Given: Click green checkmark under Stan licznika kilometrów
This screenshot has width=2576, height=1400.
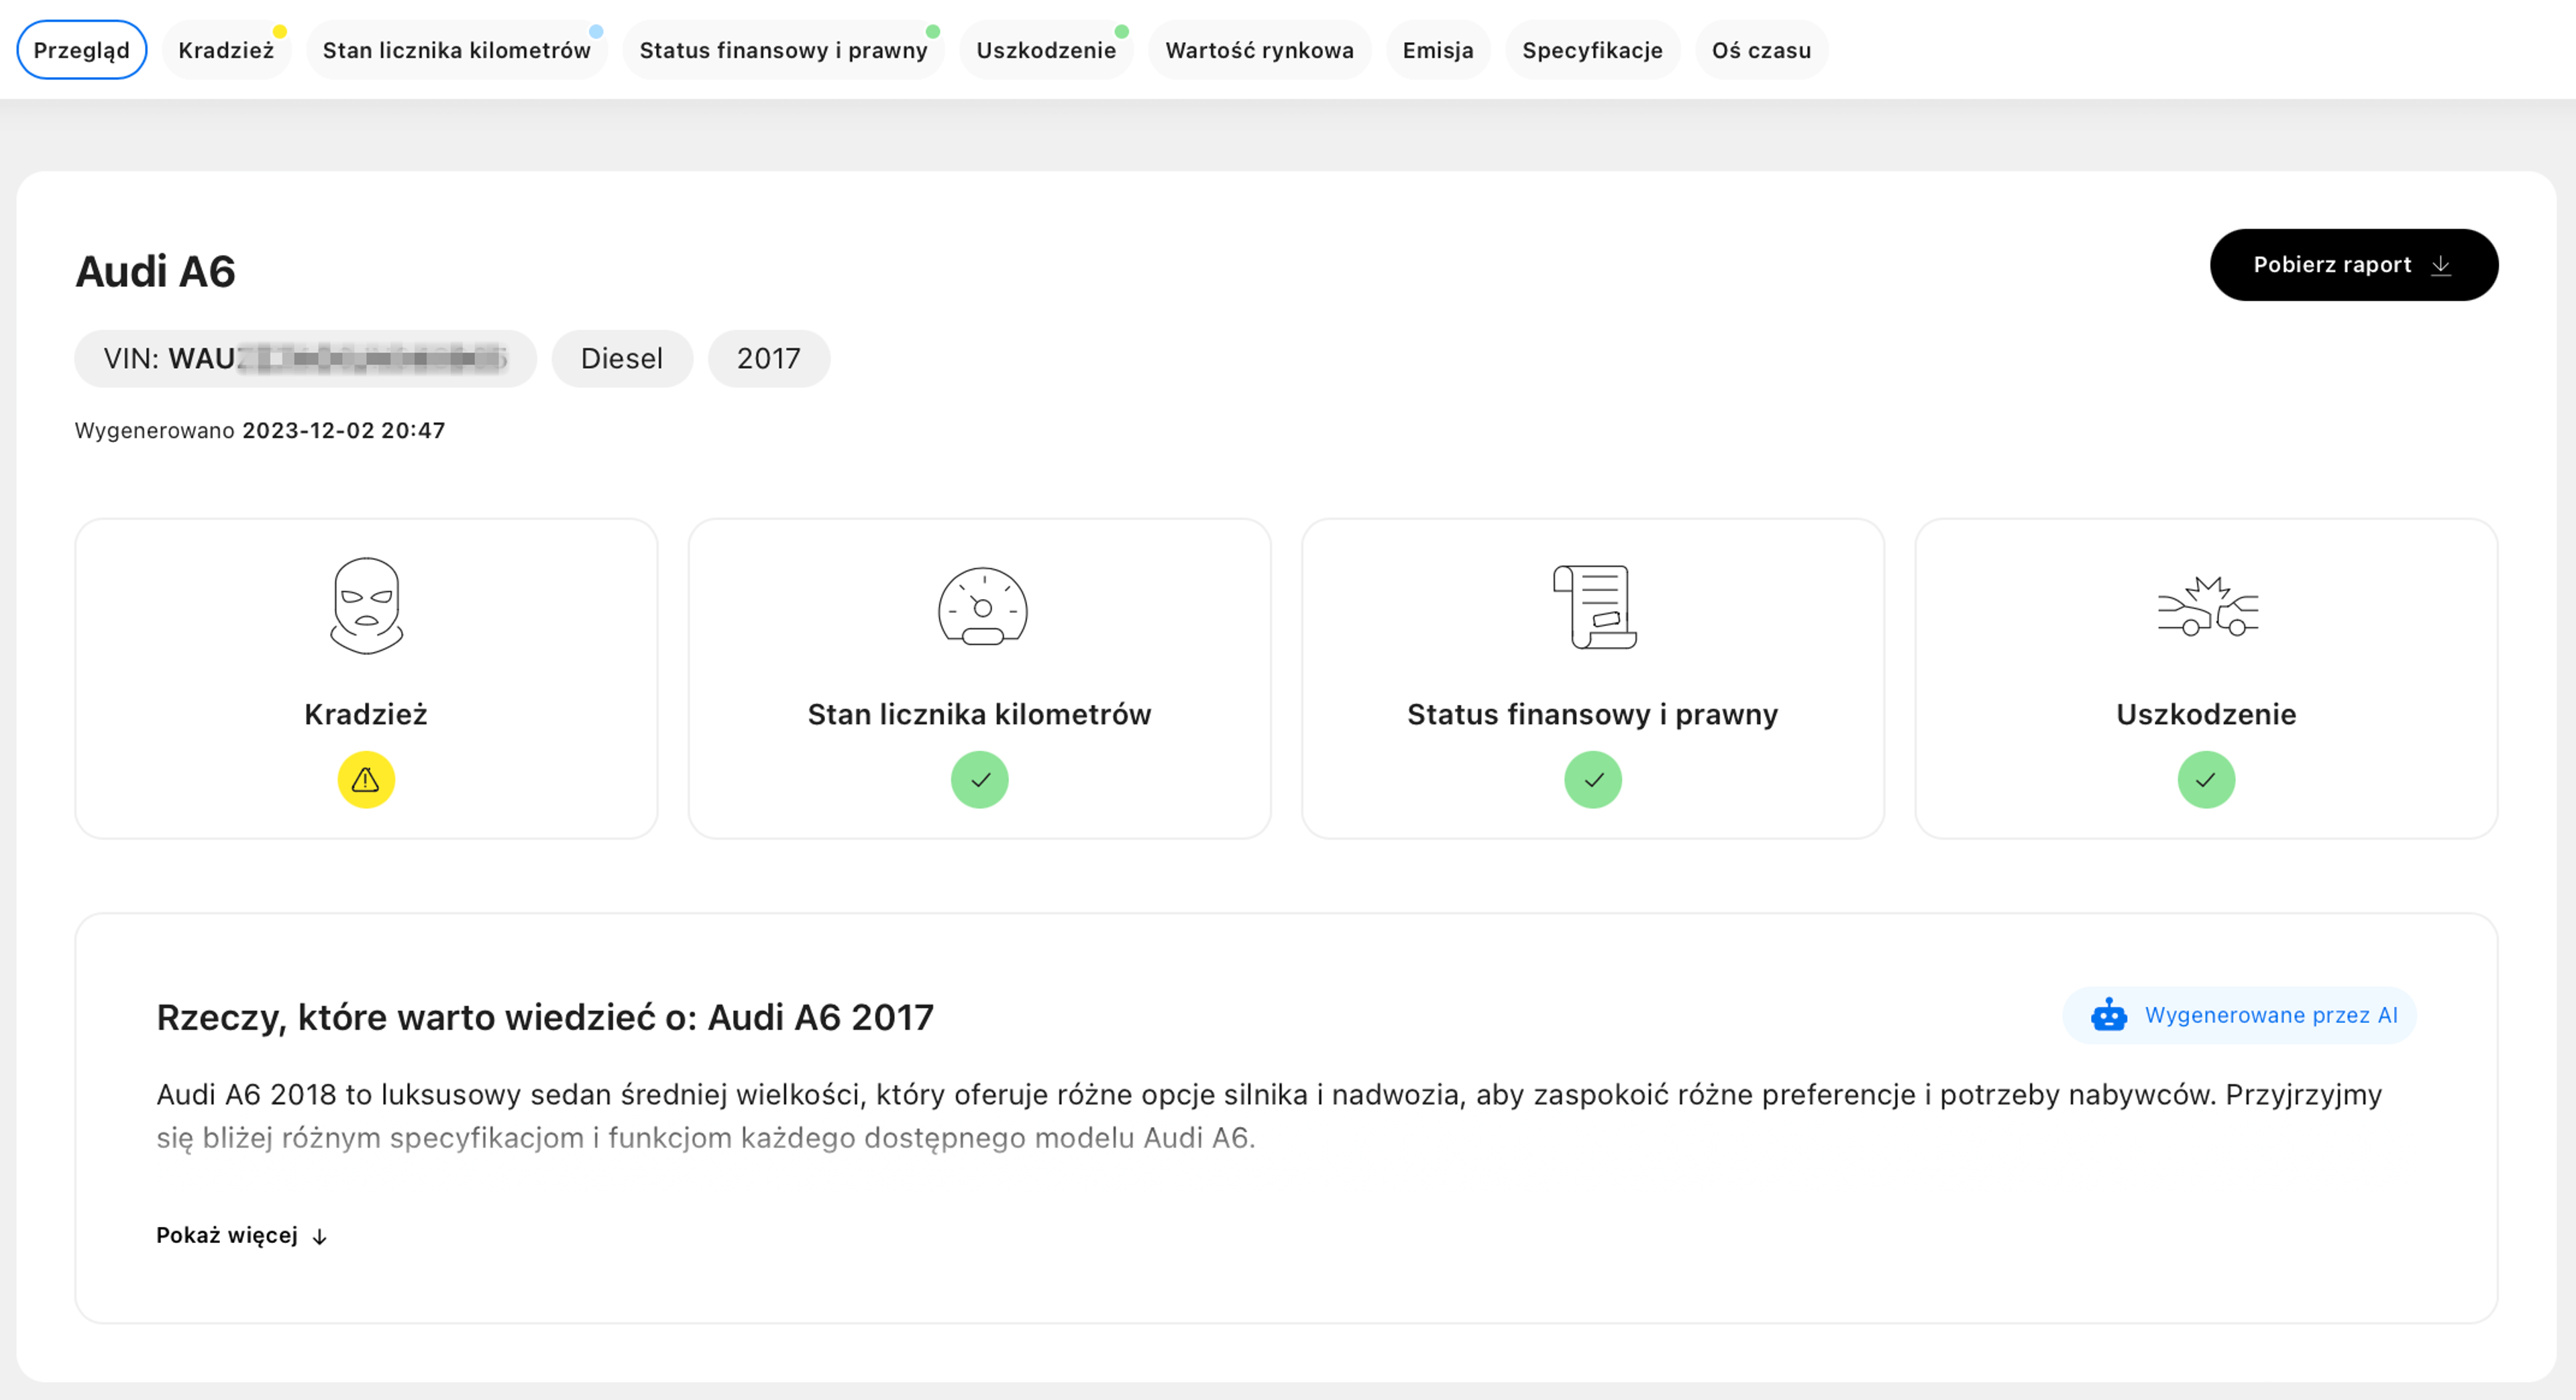Looking at the screenshot, I should click(x=980, y=780).
